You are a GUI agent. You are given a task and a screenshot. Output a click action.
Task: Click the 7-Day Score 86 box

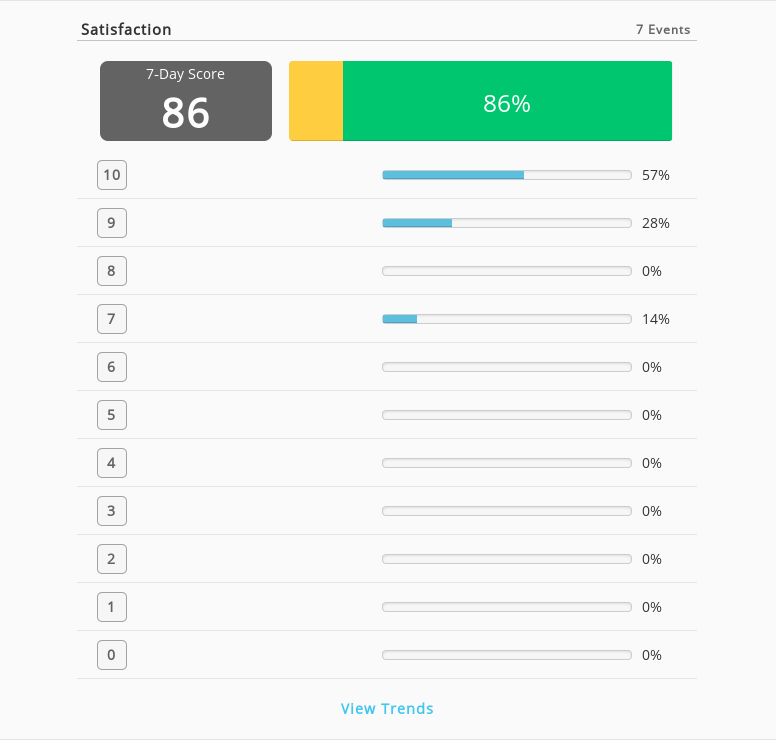[186, 101]
